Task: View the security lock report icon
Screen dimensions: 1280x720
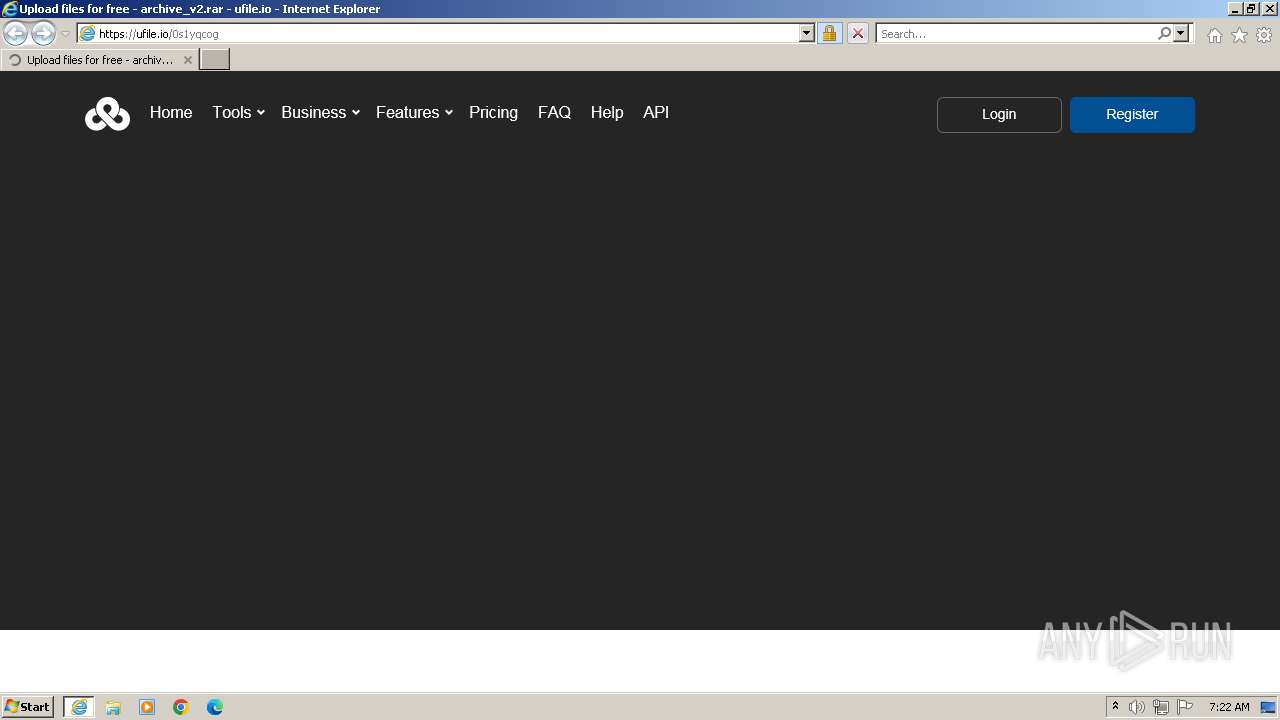Action: 829,34
